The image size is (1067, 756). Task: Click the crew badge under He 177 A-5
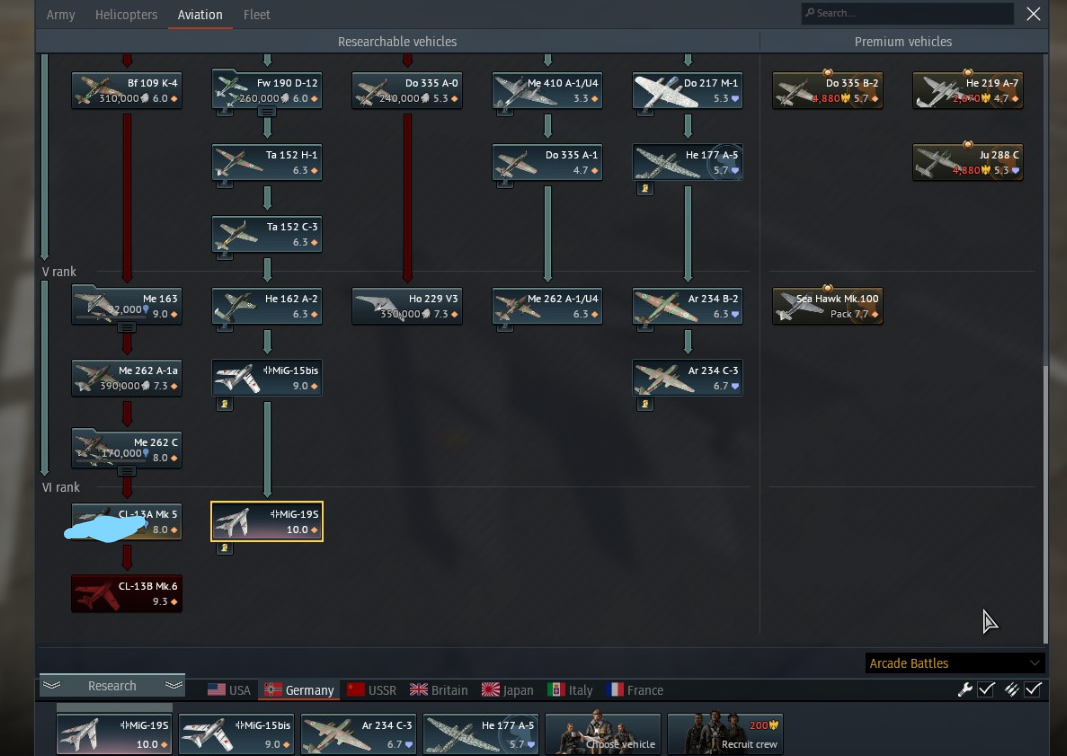[x=645, y=188]
